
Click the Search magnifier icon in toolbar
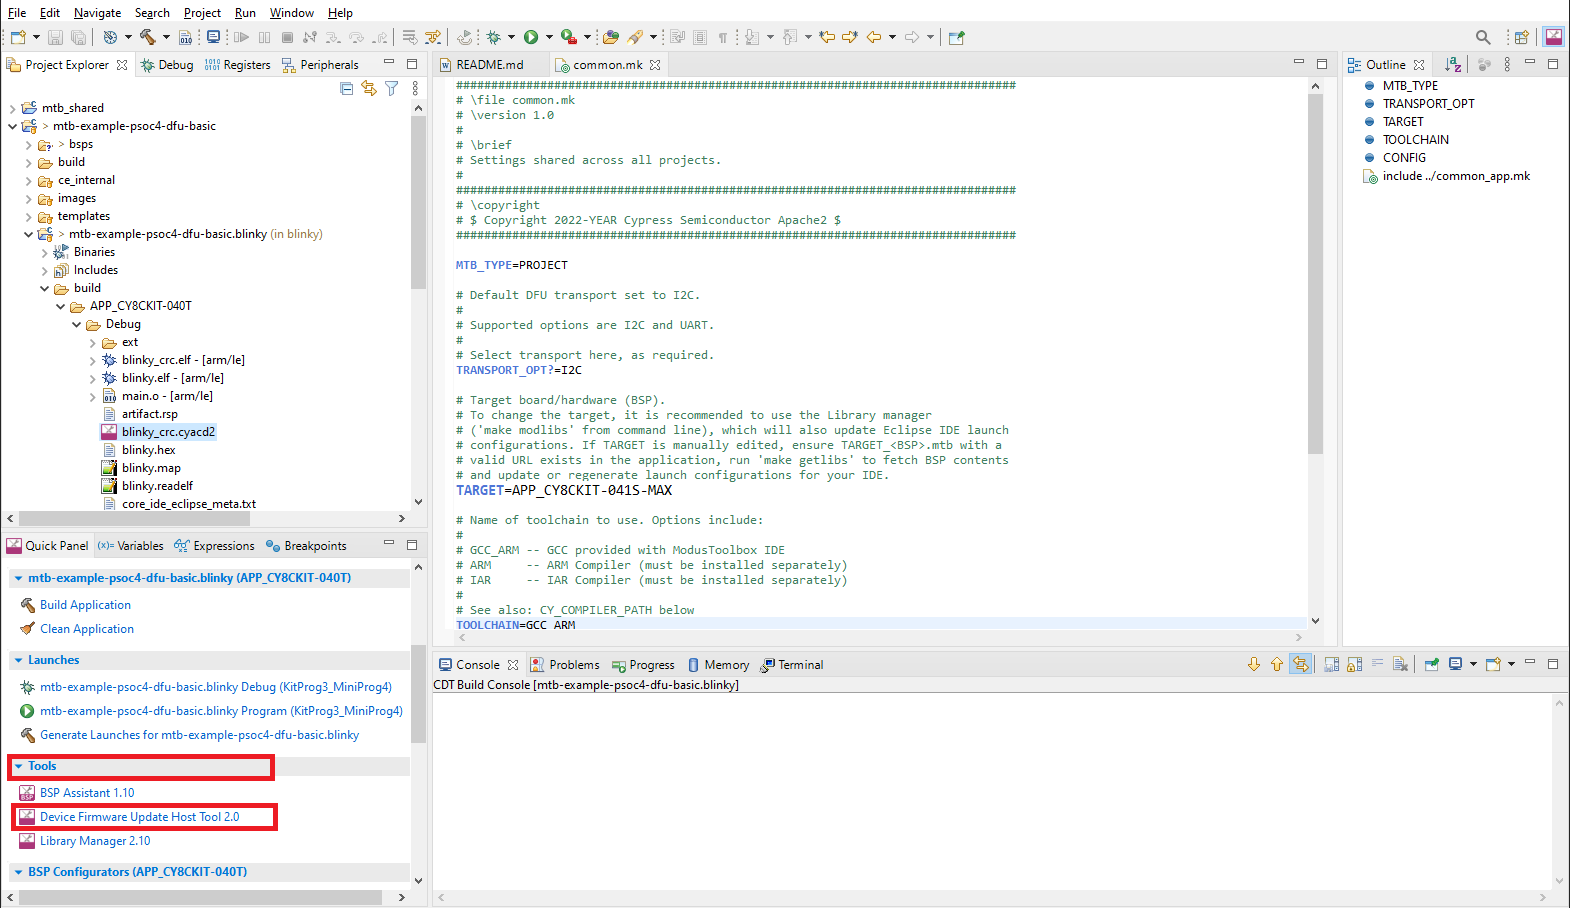point(1483,37)
